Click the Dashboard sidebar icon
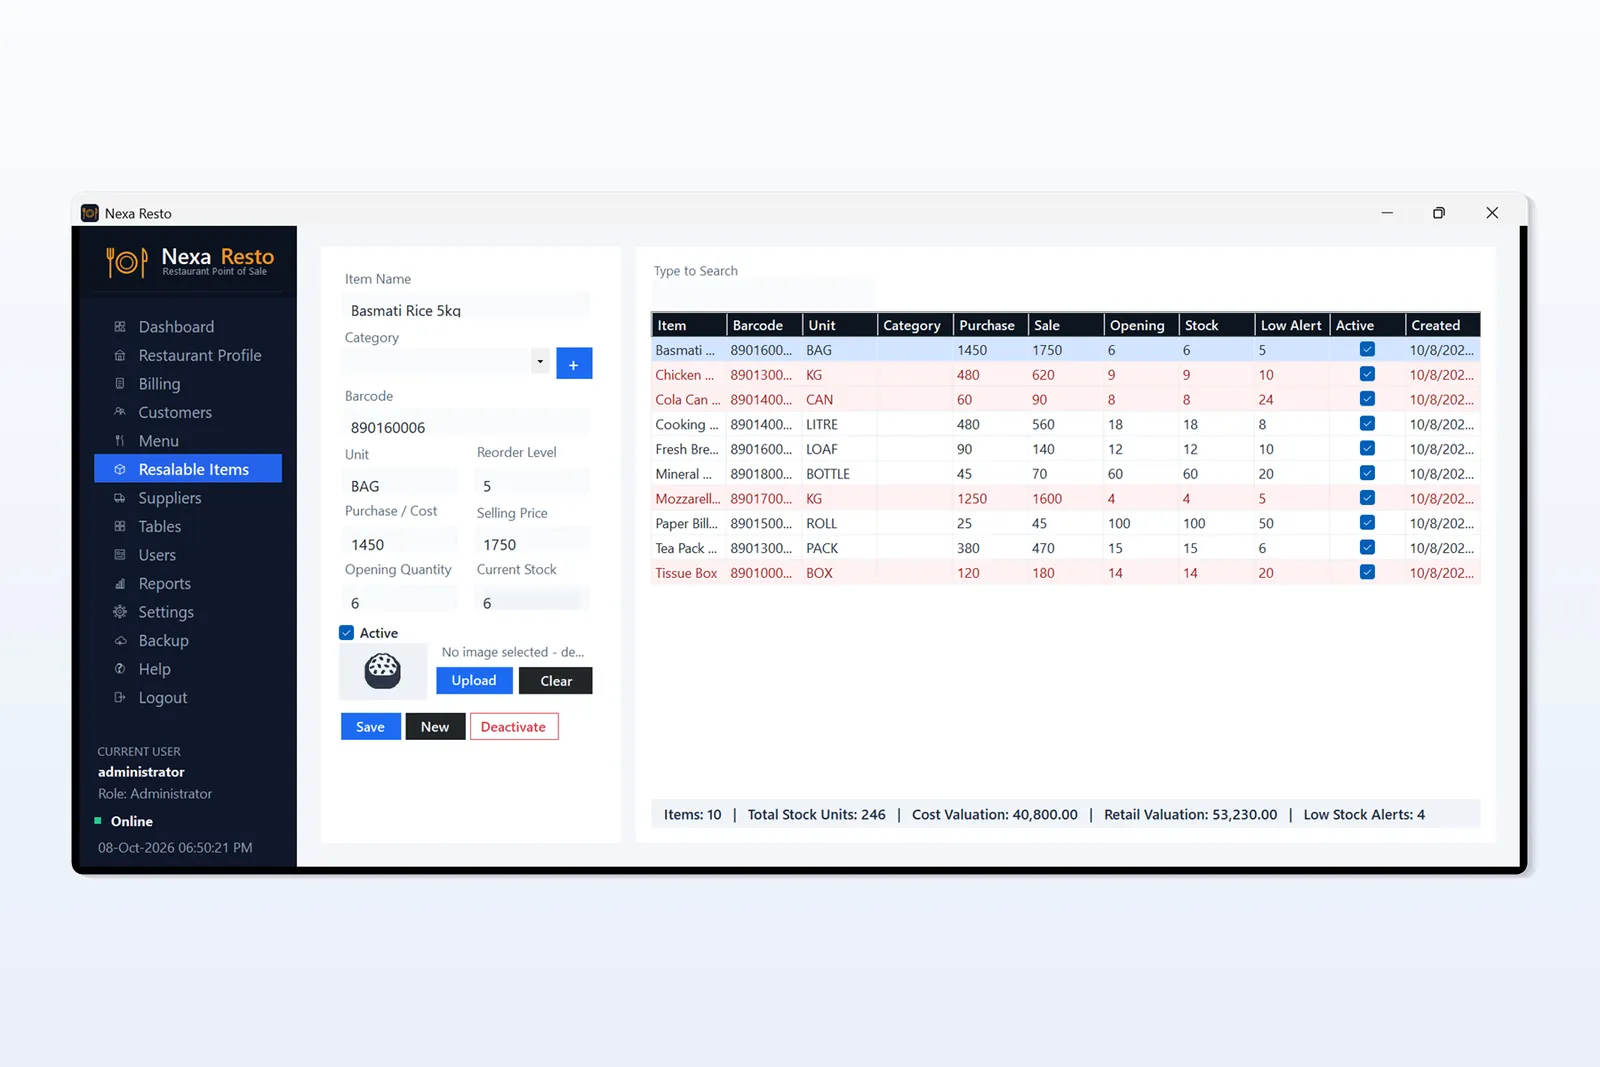Viewport: 1600px width, 1067px height. pos(120,327)
